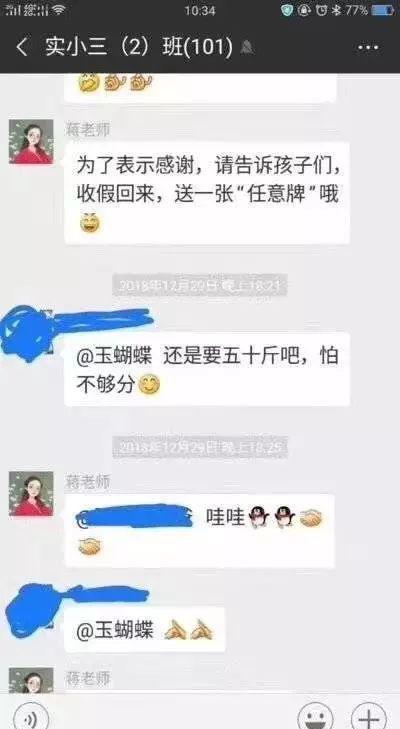Tap the battery indicator in status bar

[383, 10]
